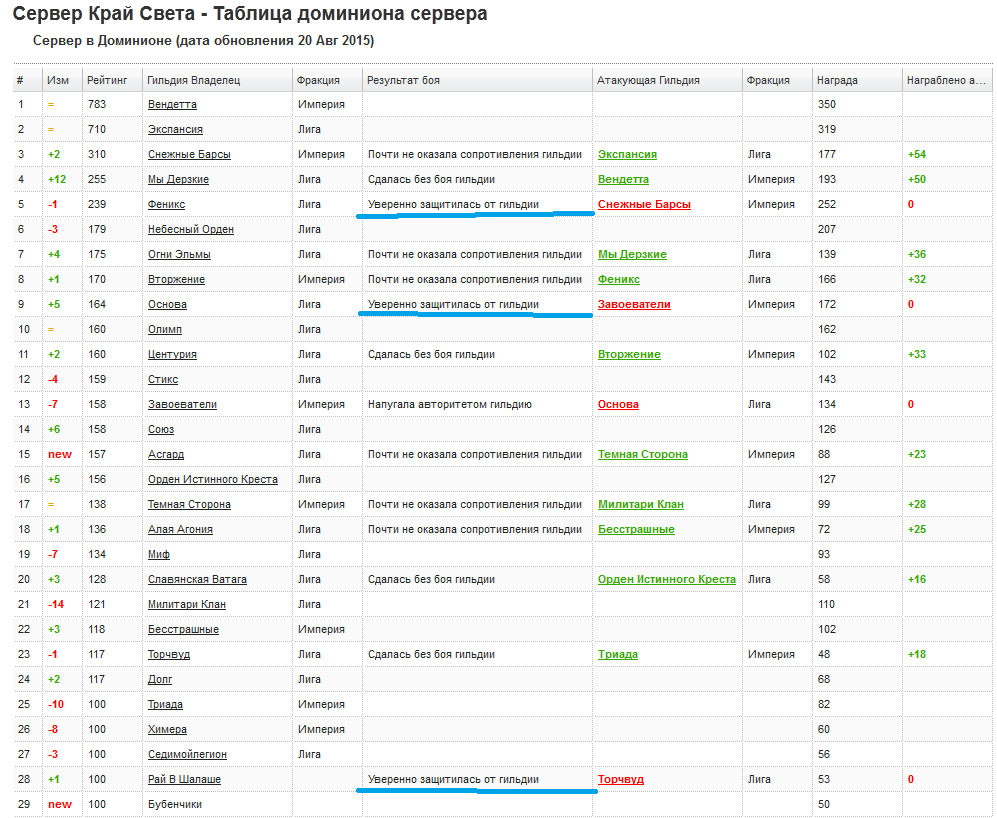The image size is (997, 818).
Task: Click the red Торчвуд attacker link
Action: click(621, 780)
